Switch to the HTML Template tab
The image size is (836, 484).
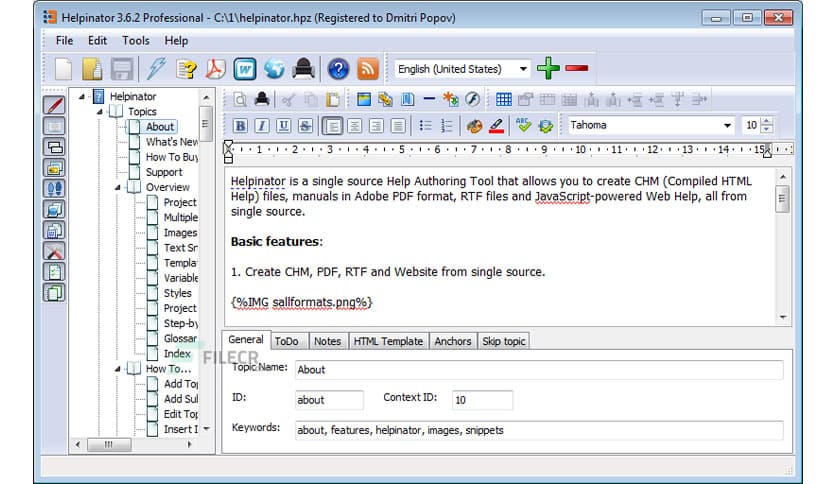[388, 341]
